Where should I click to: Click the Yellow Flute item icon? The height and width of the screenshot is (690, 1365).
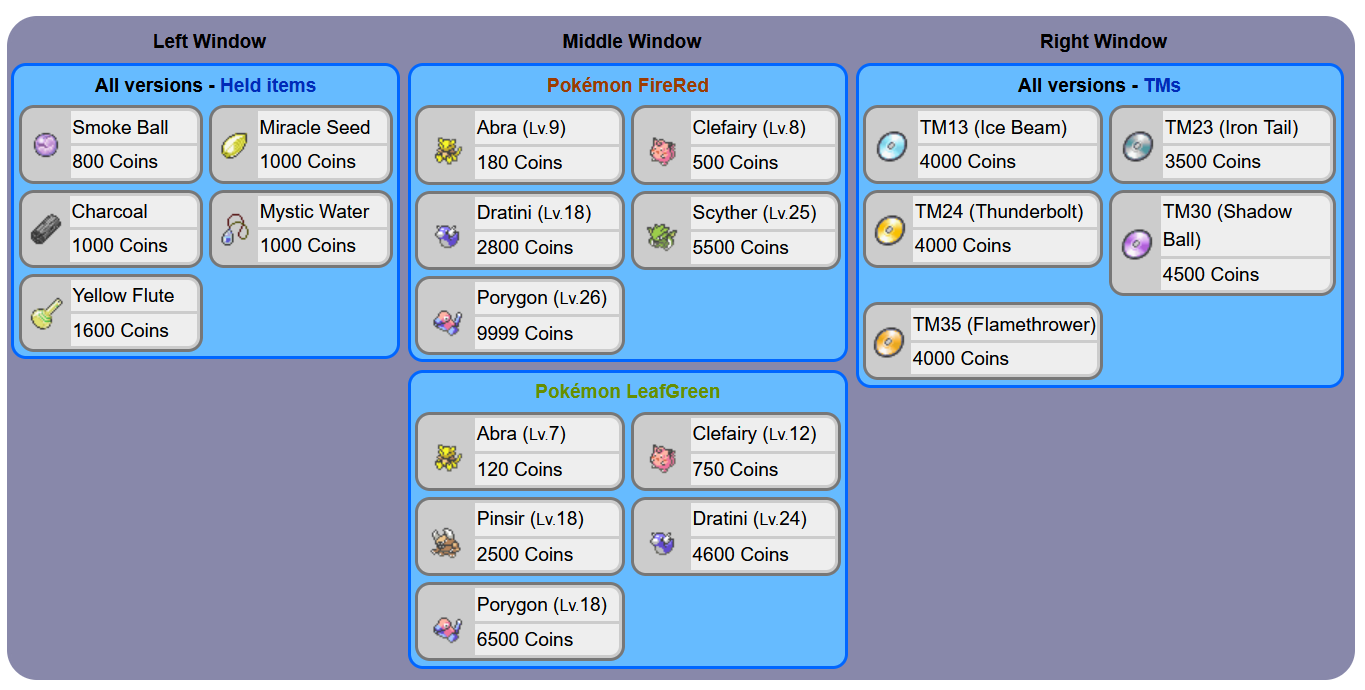[x=46, y=313]
